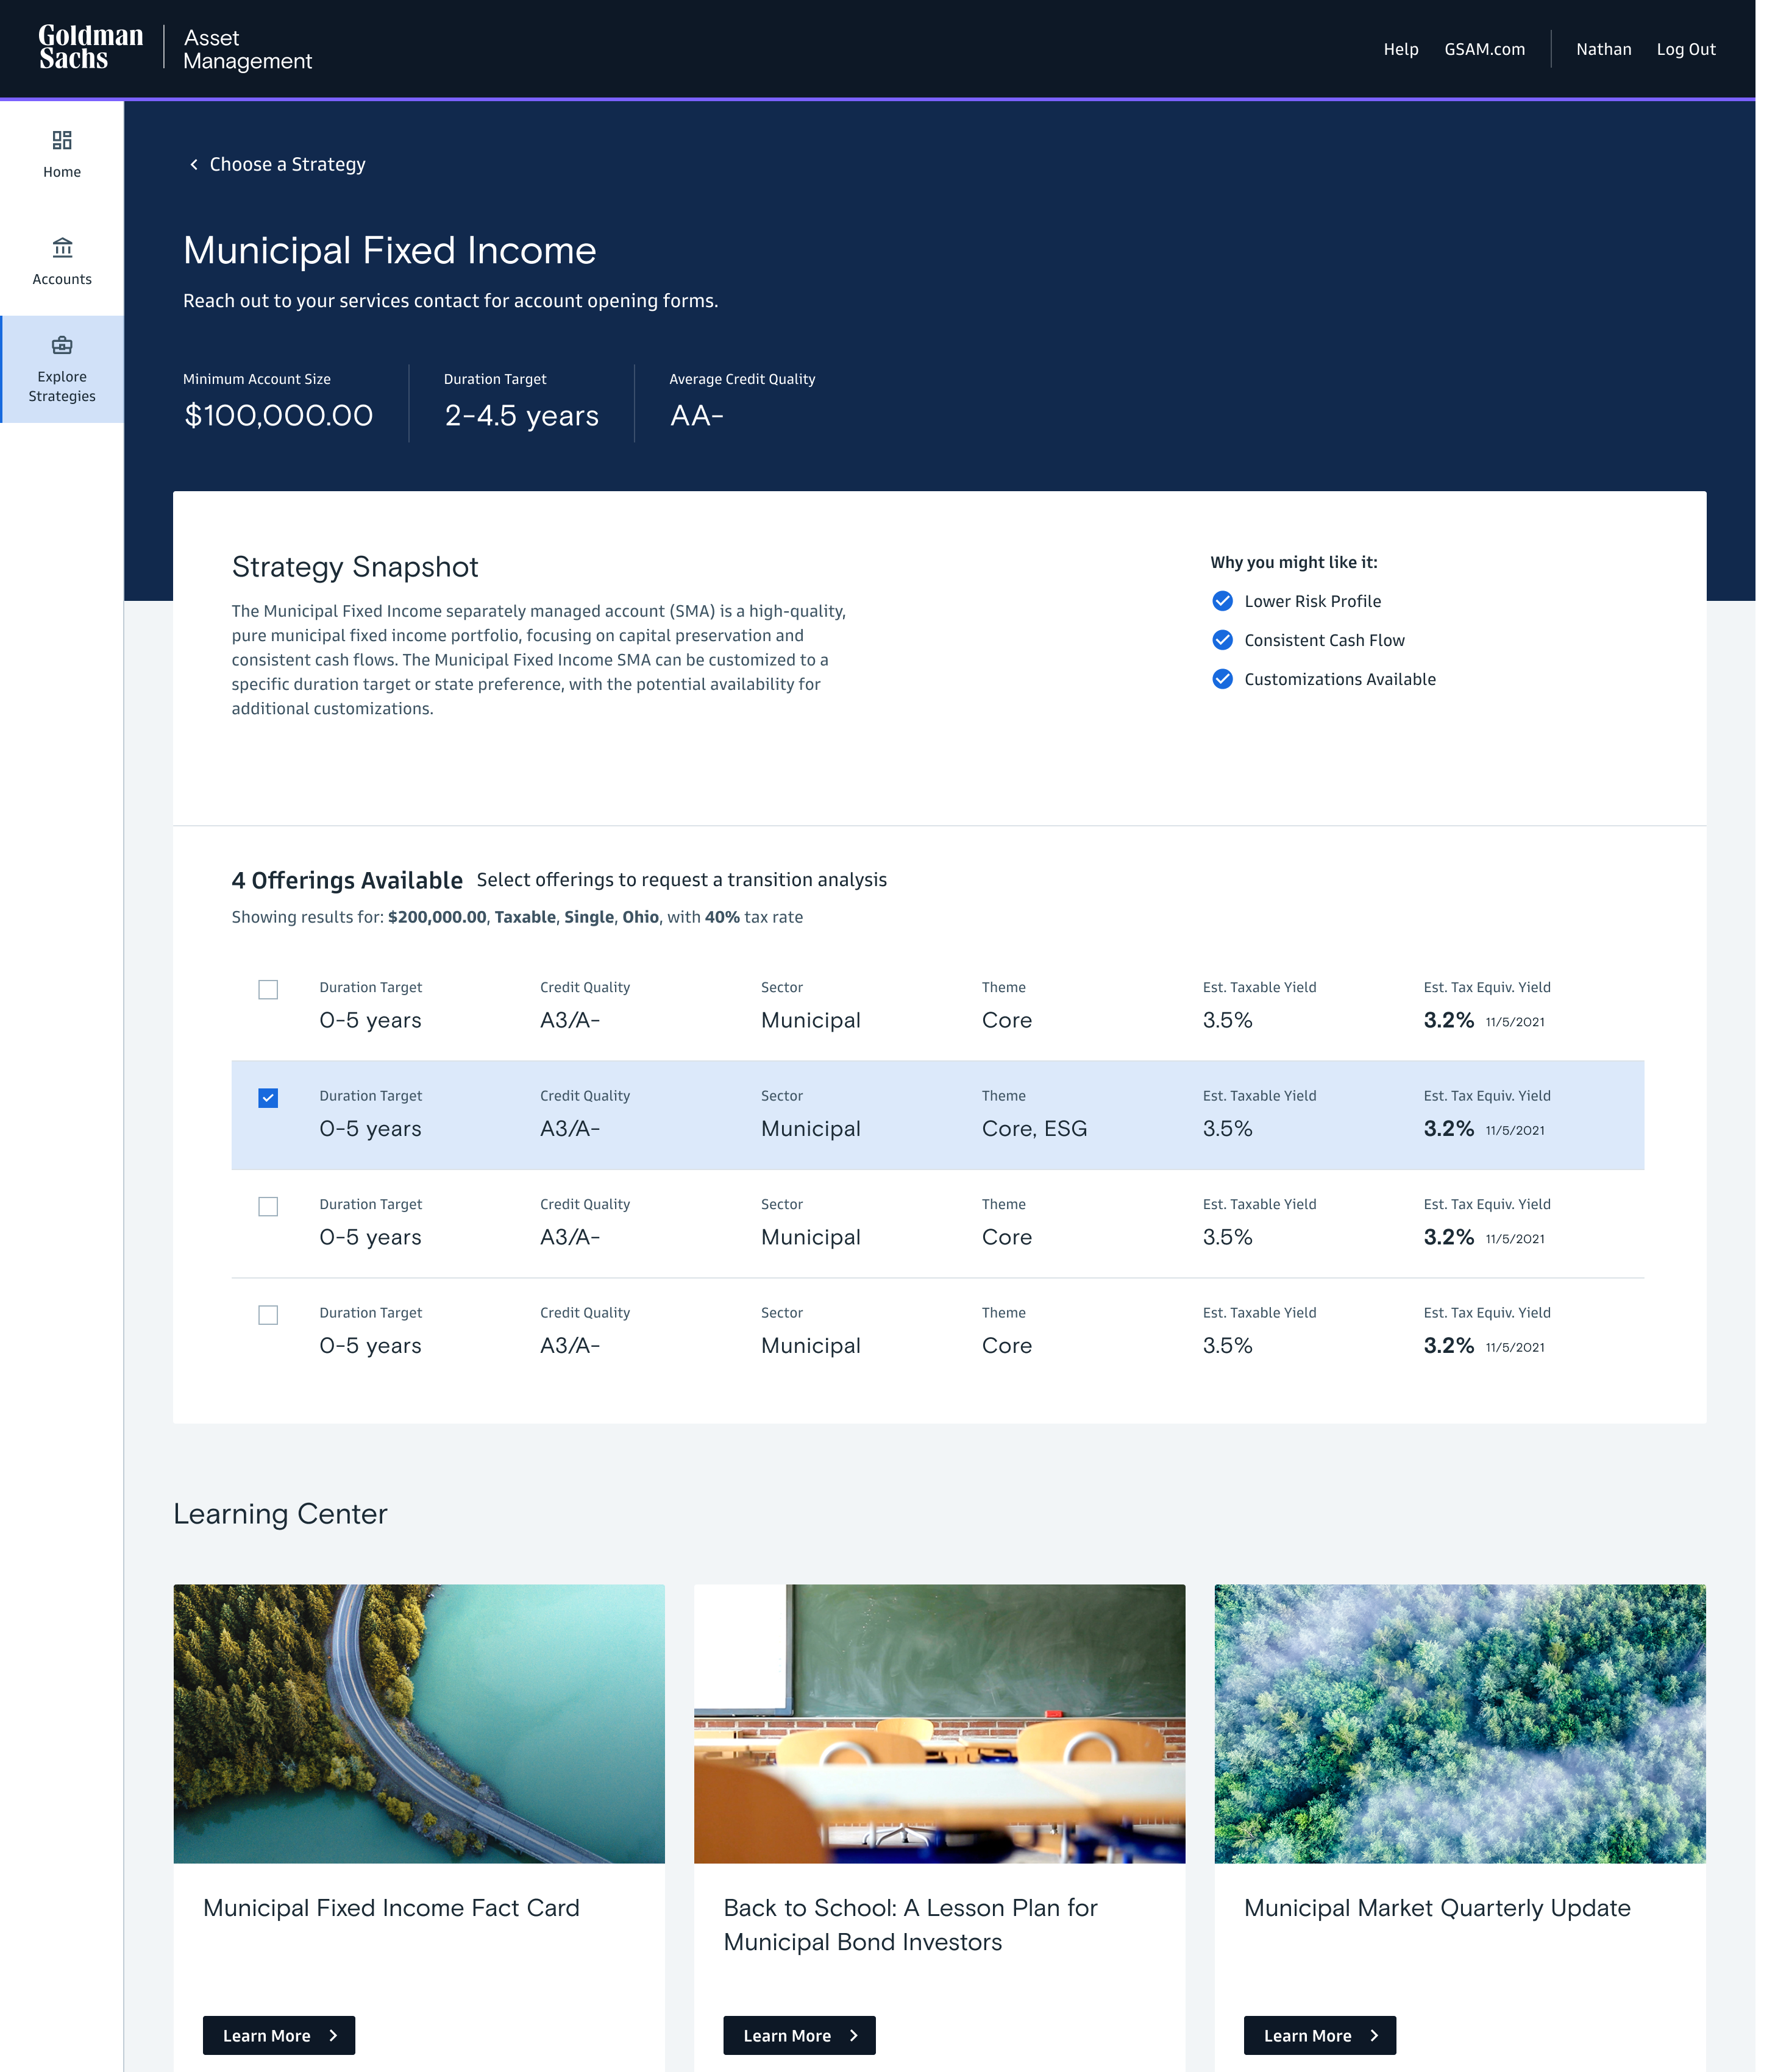Select the last offering row checkbox
This screenshot has height=2072, width=1775.
268,1315
